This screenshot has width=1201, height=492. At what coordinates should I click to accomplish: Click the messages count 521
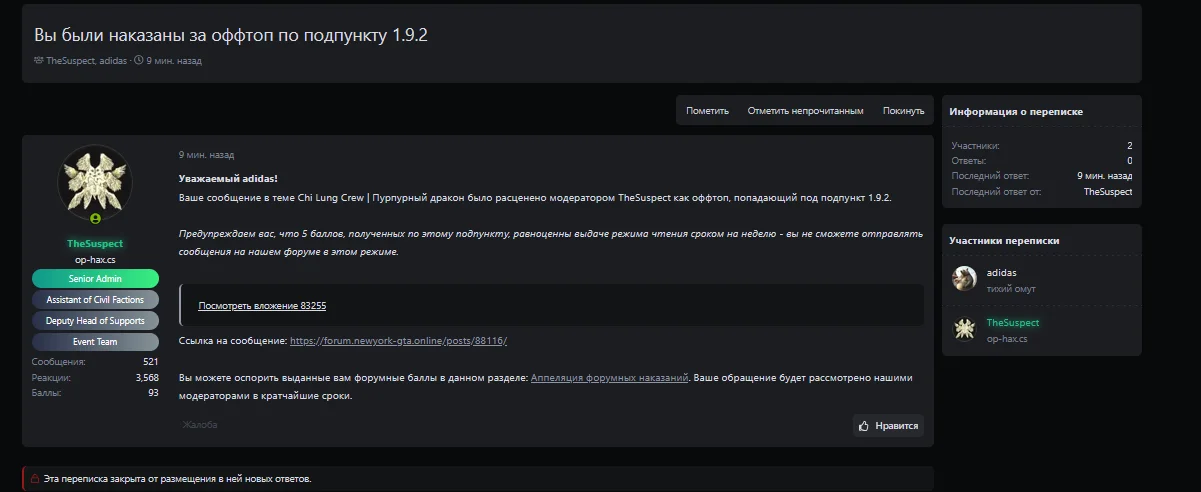pos(150,362)
